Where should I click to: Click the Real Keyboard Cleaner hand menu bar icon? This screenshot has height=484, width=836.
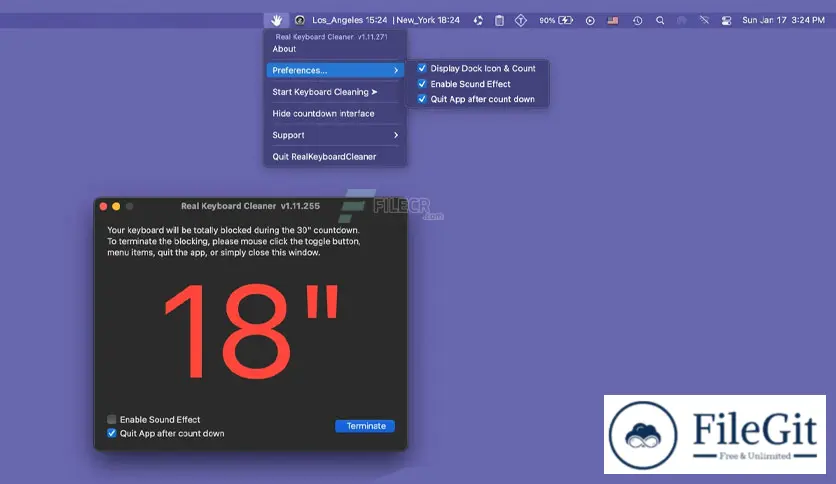[276, 20]
